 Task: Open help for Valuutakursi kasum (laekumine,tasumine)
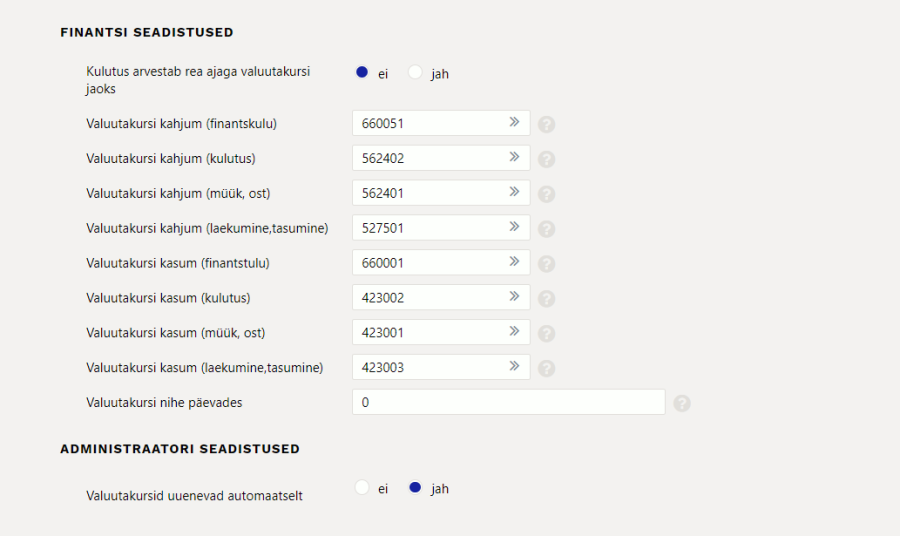[x=546, y=368]
